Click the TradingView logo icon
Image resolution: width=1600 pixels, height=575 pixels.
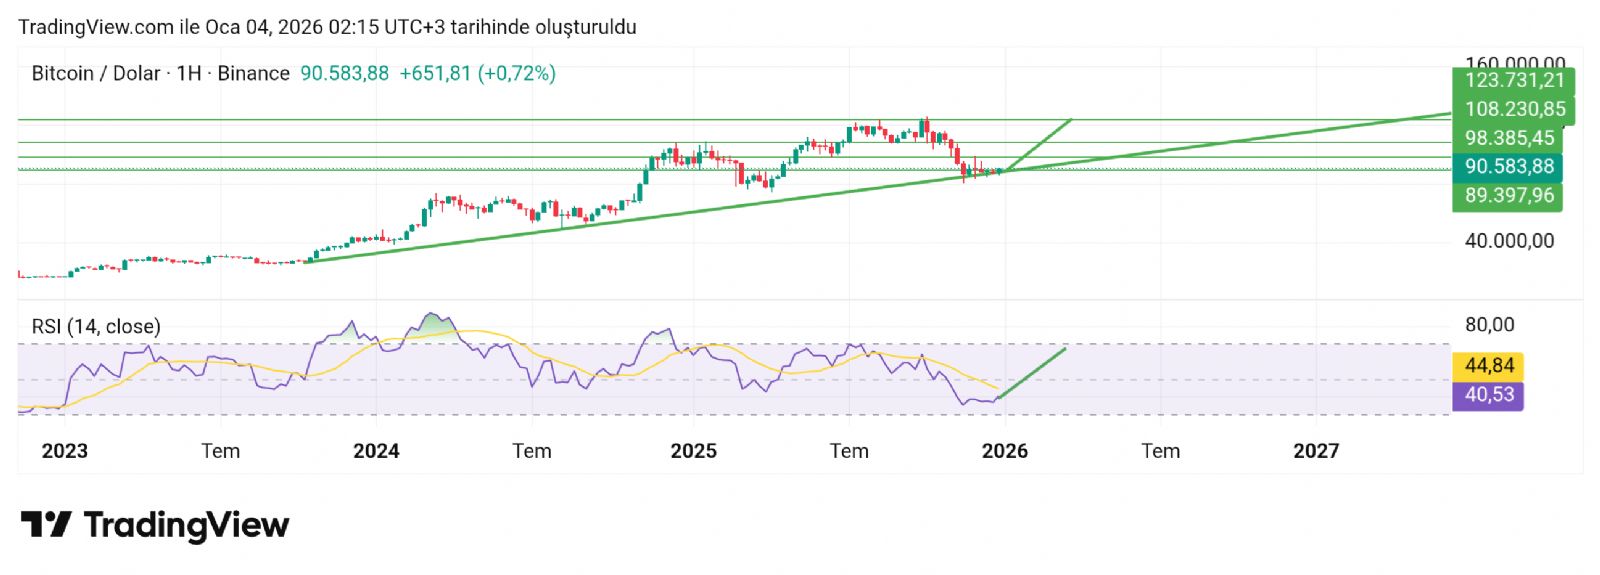click(x=45, y=525)
